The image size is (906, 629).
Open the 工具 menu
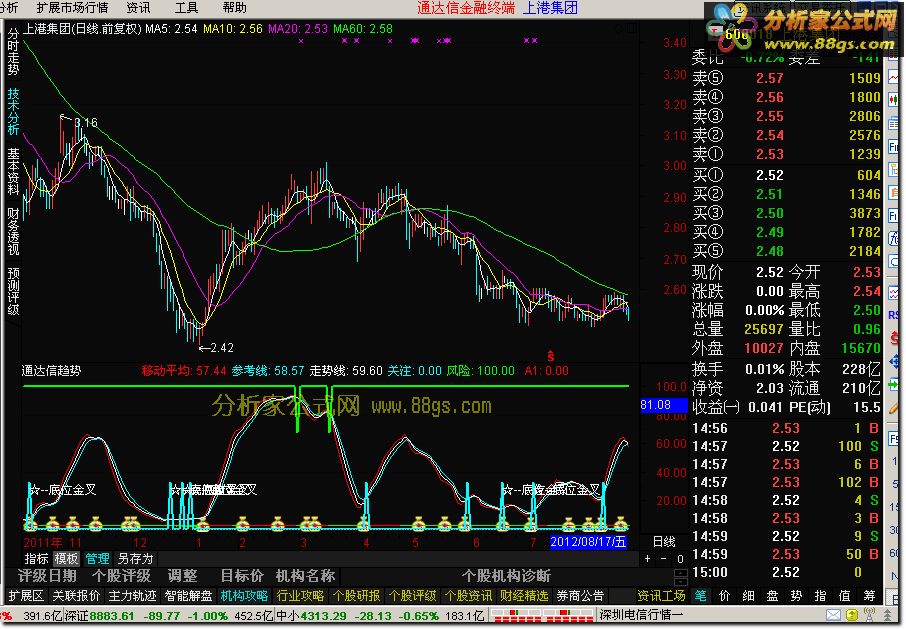click(186, 8)
